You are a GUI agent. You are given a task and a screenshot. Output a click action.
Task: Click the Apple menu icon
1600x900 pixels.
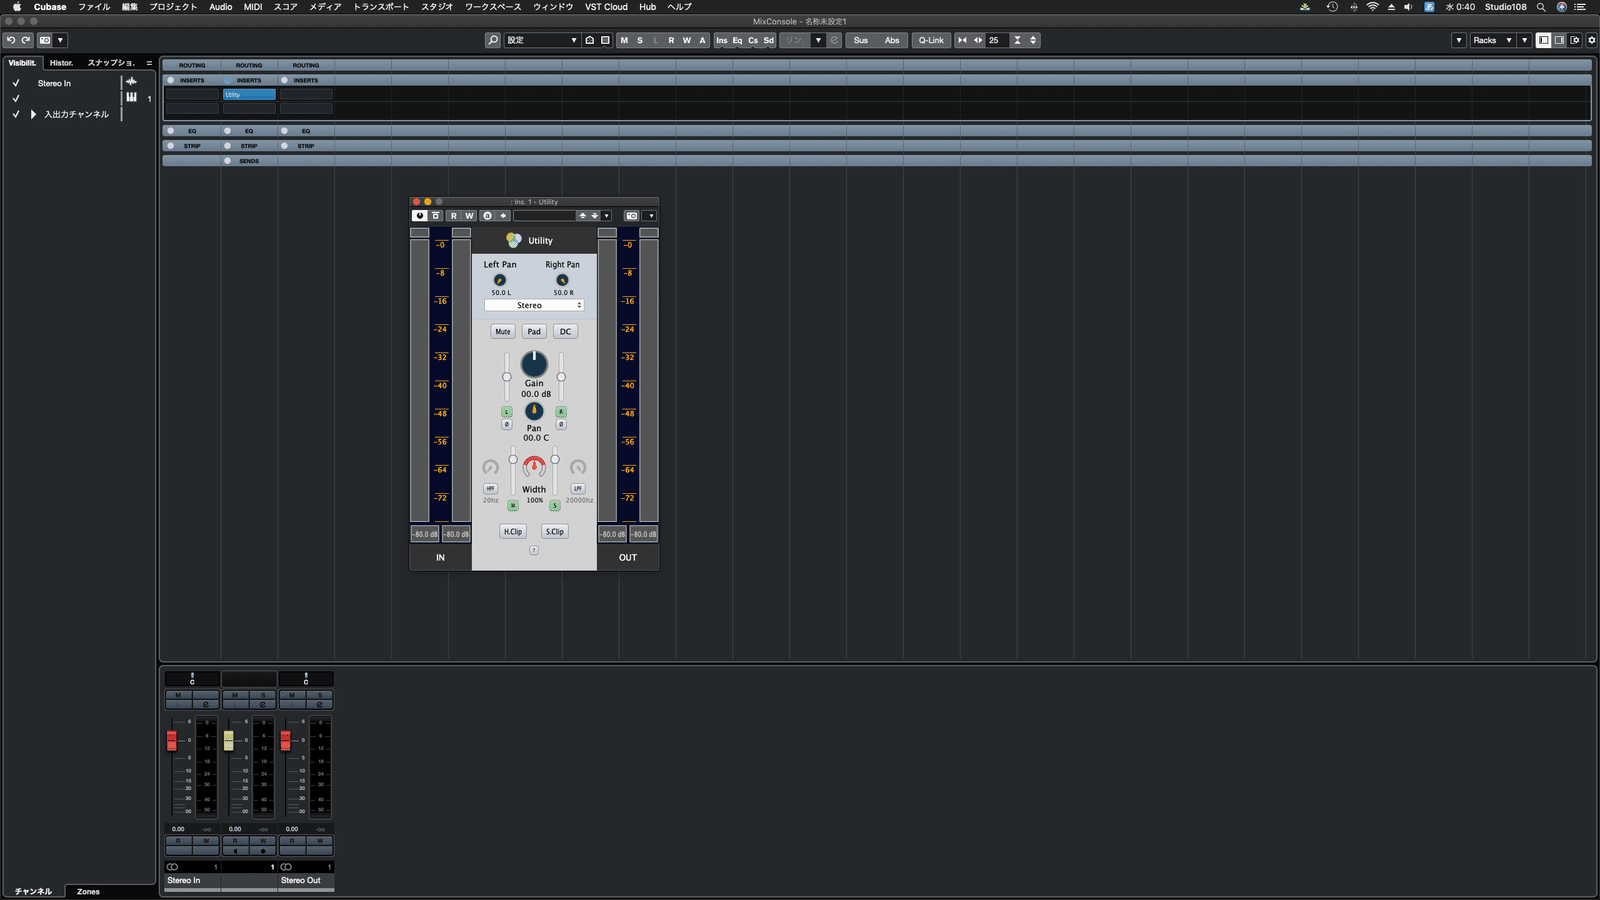point(17,7)
